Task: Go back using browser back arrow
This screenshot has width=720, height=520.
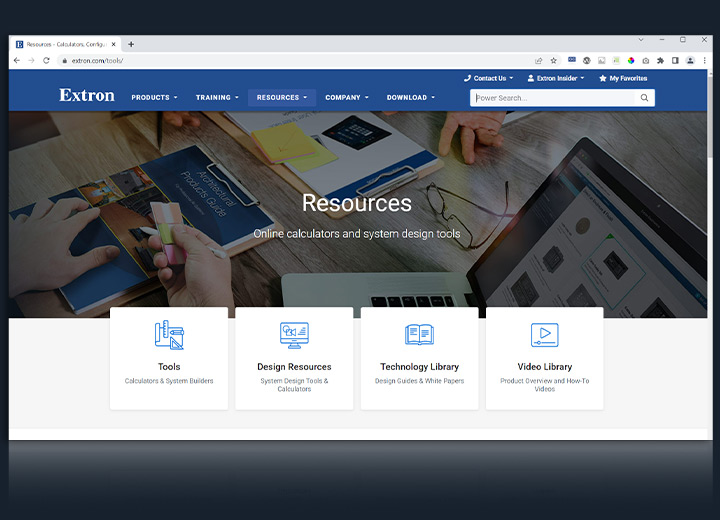Action: (x=17, y=60)
